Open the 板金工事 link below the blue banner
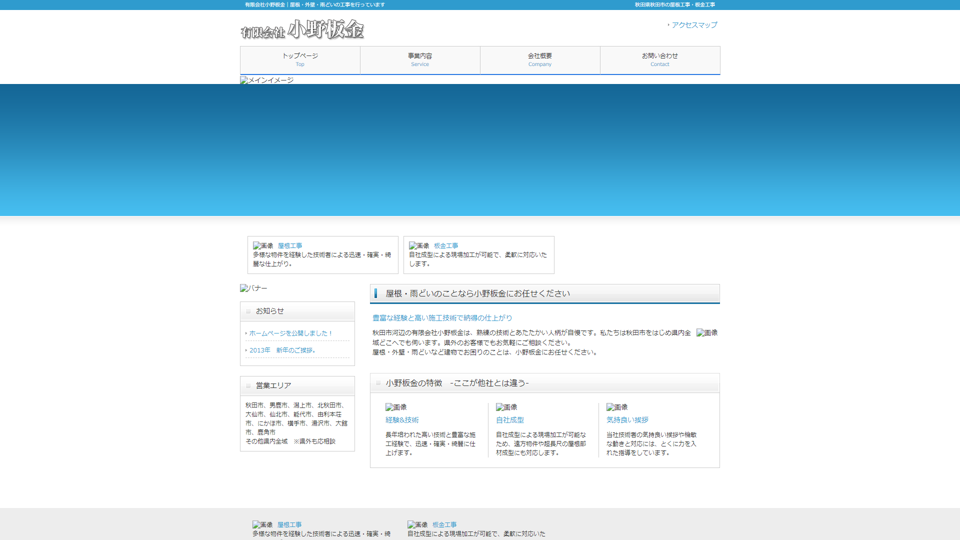The width and height of the screenshot is (960, 540). pyautogui.click(x=446, y=246)
